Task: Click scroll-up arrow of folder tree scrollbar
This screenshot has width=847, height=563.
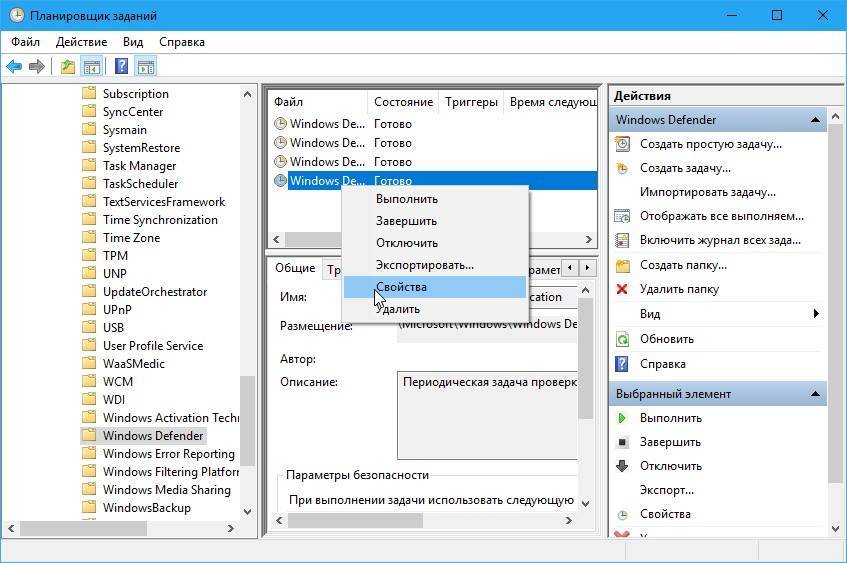Action: tap(247, 94)
